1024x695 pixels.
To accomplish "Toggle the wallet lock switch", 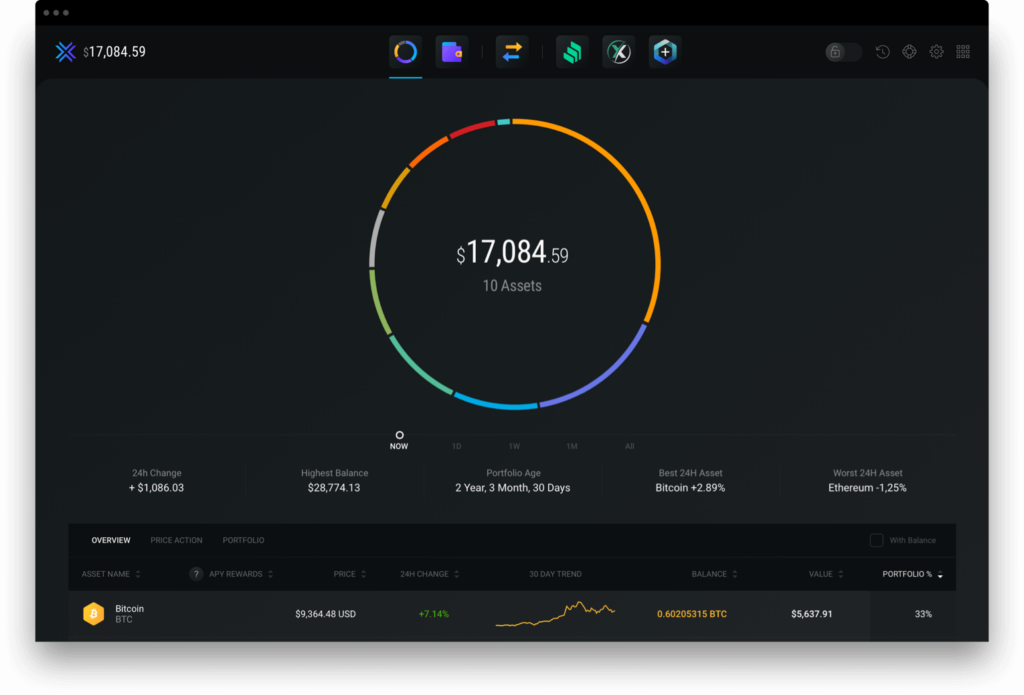I will coord(843,52).
